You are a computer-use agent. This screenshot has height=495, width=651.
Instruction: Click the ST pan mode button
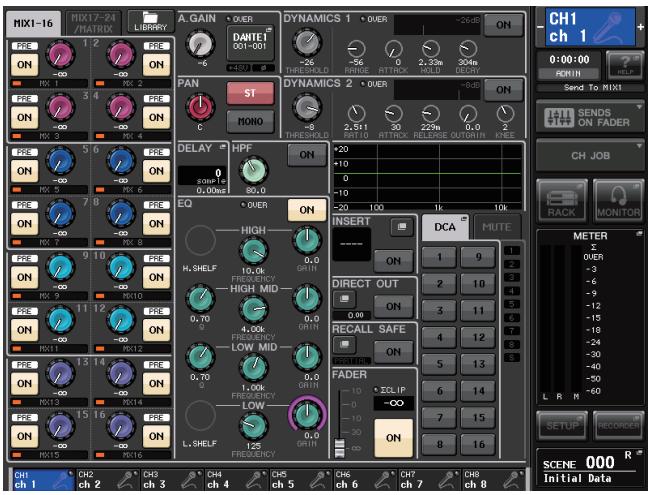pyautogui.click(x=250, y=93)
